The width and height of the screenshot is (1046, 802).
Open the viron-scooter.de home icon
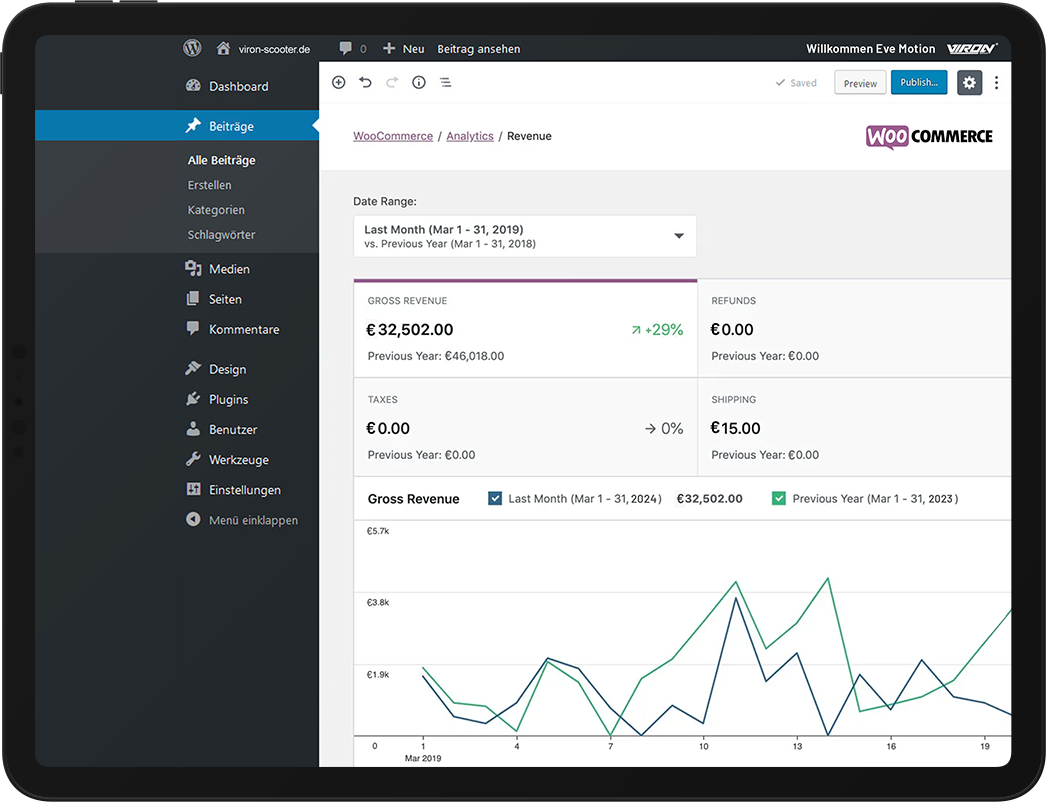[223, 48]
